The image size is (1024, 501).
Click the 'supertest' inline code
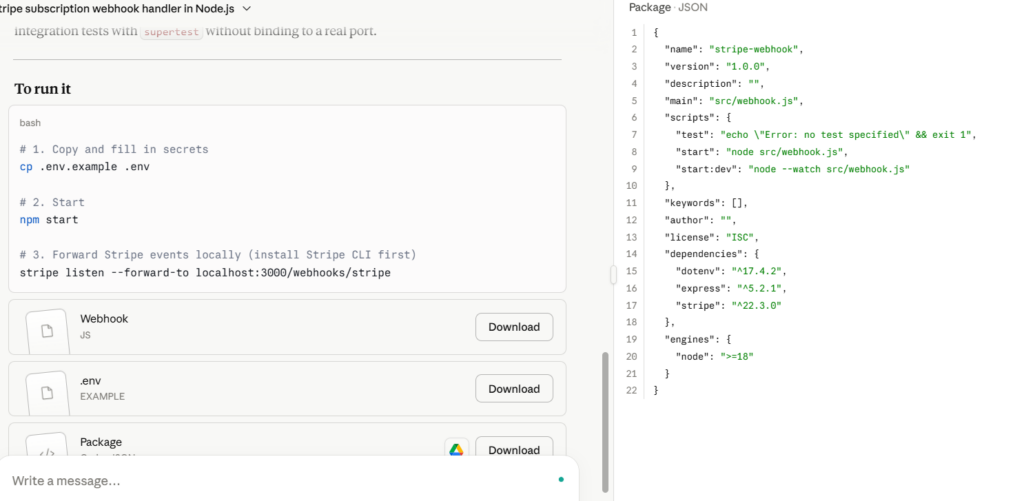[172, 31]
